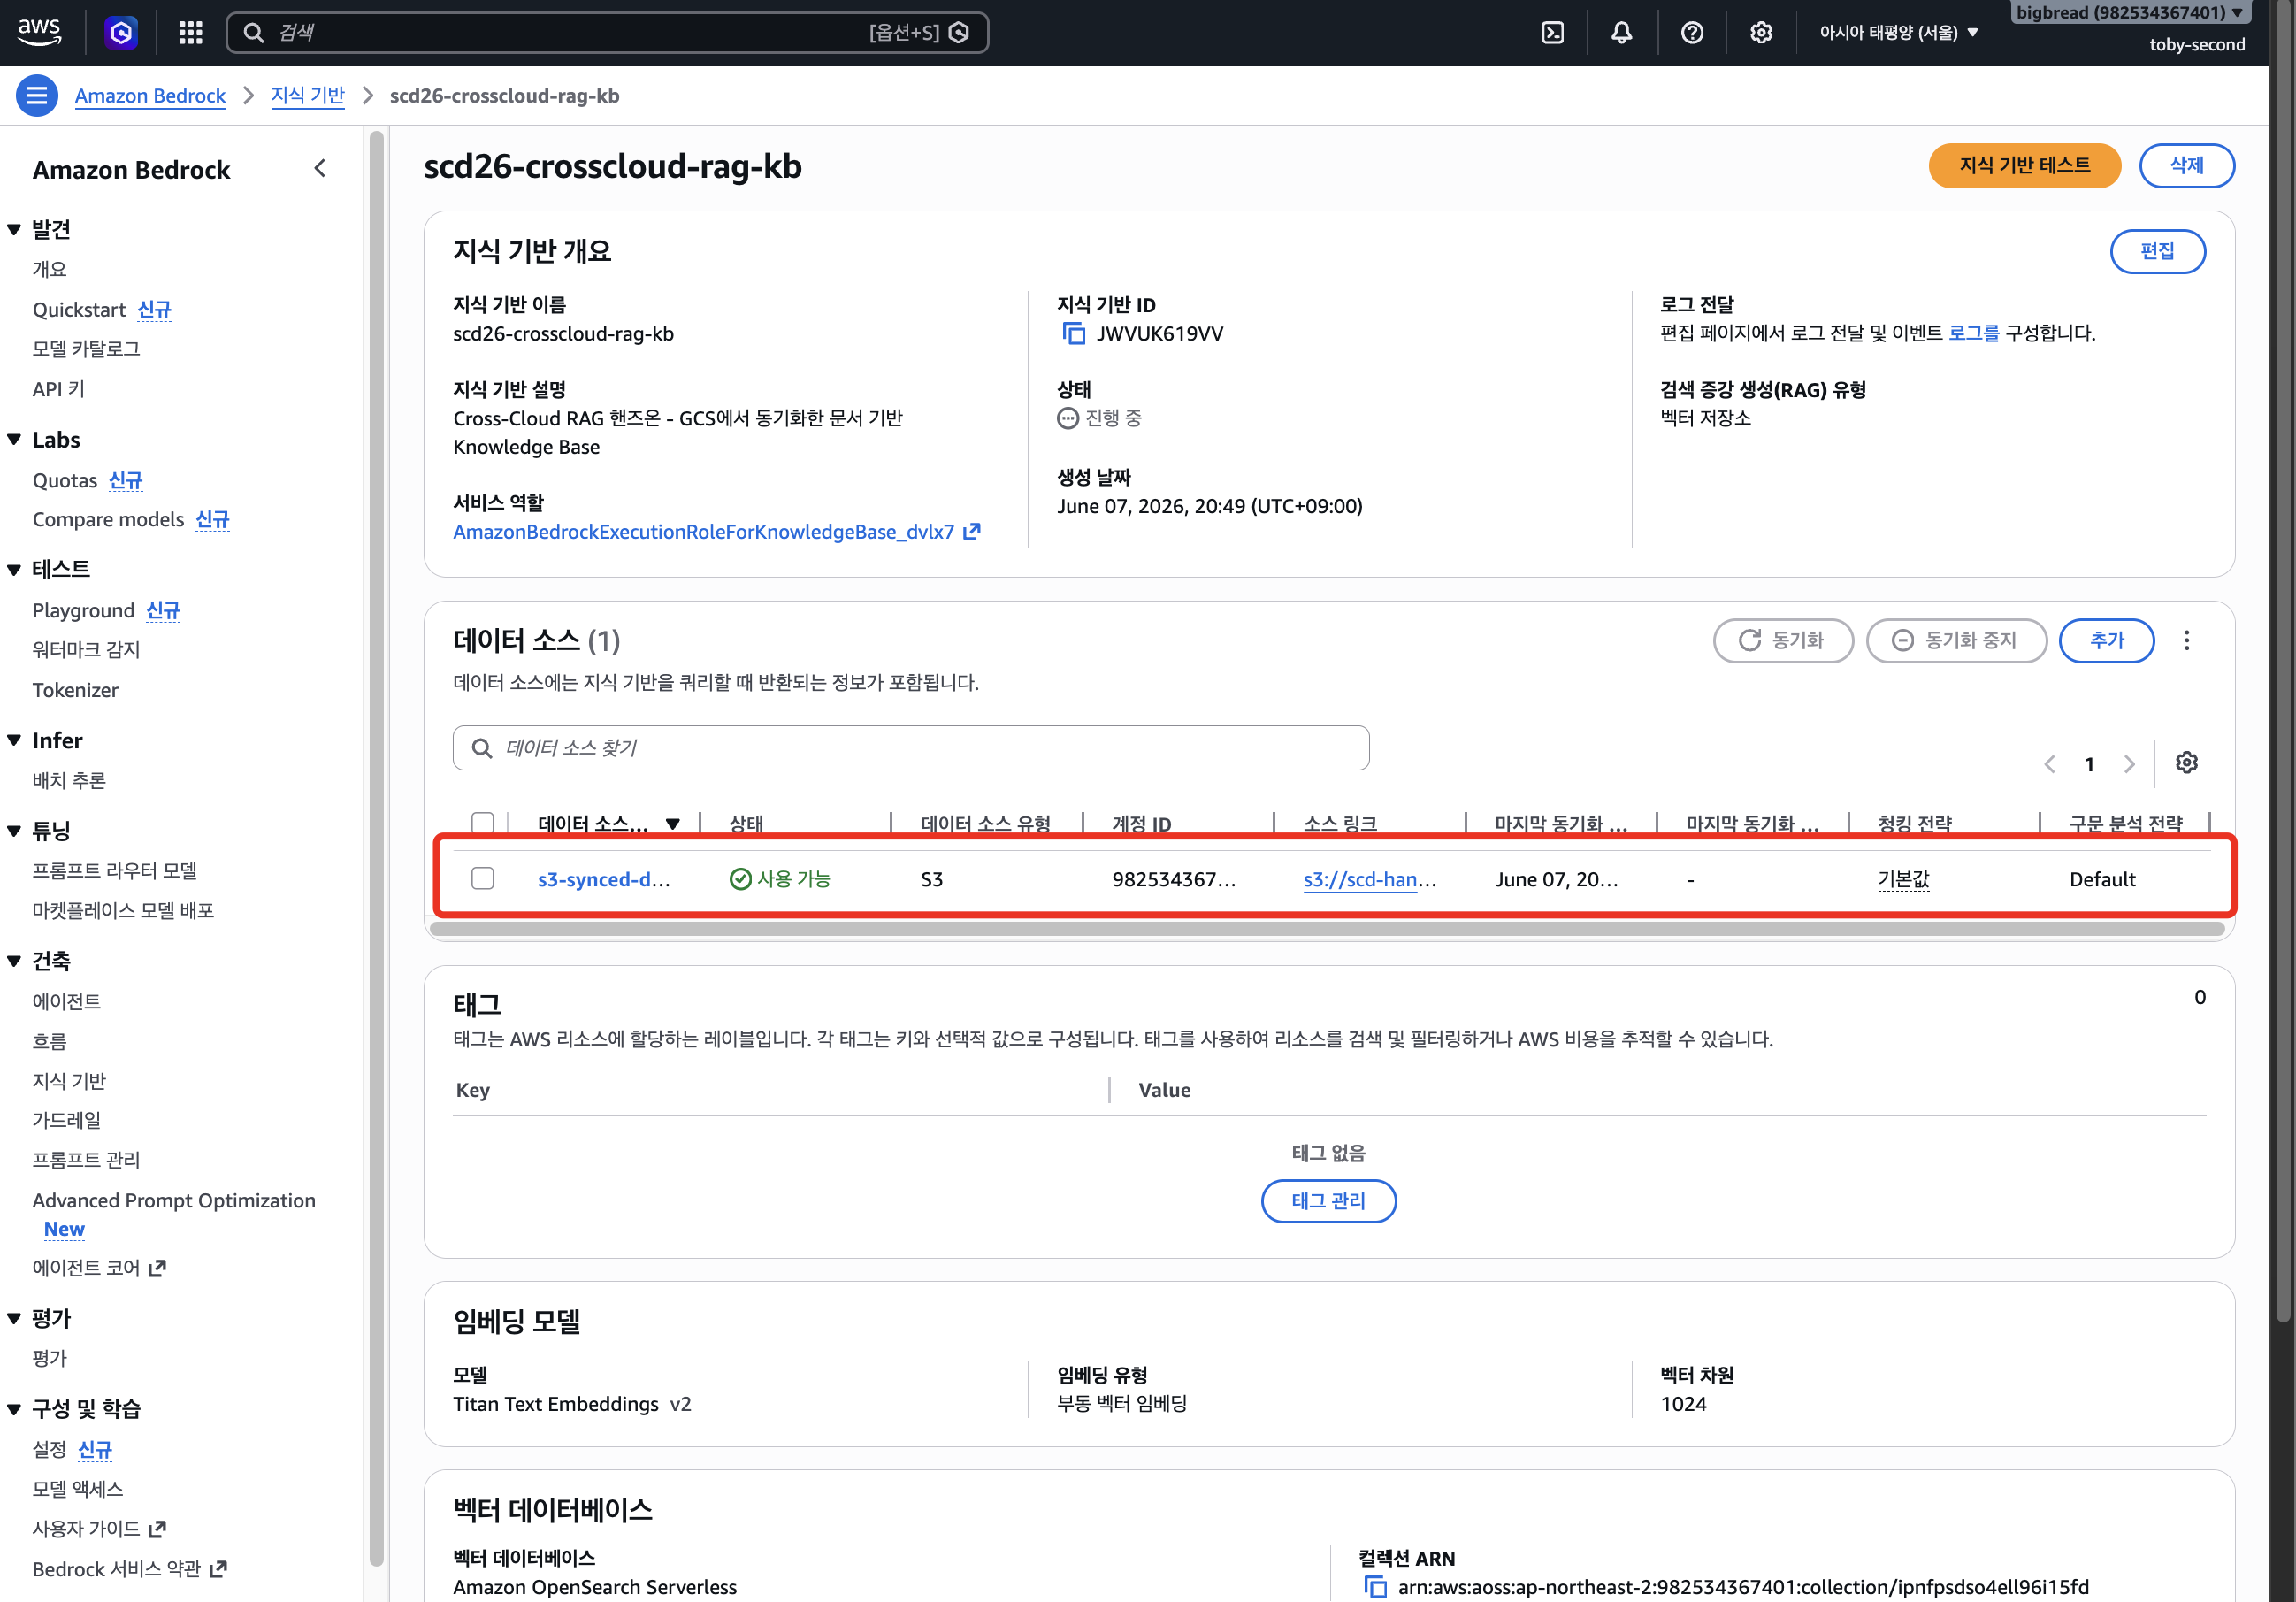Check the select-all data sources checkbox
The image size is (2296, 1602).
click(482, 823)
